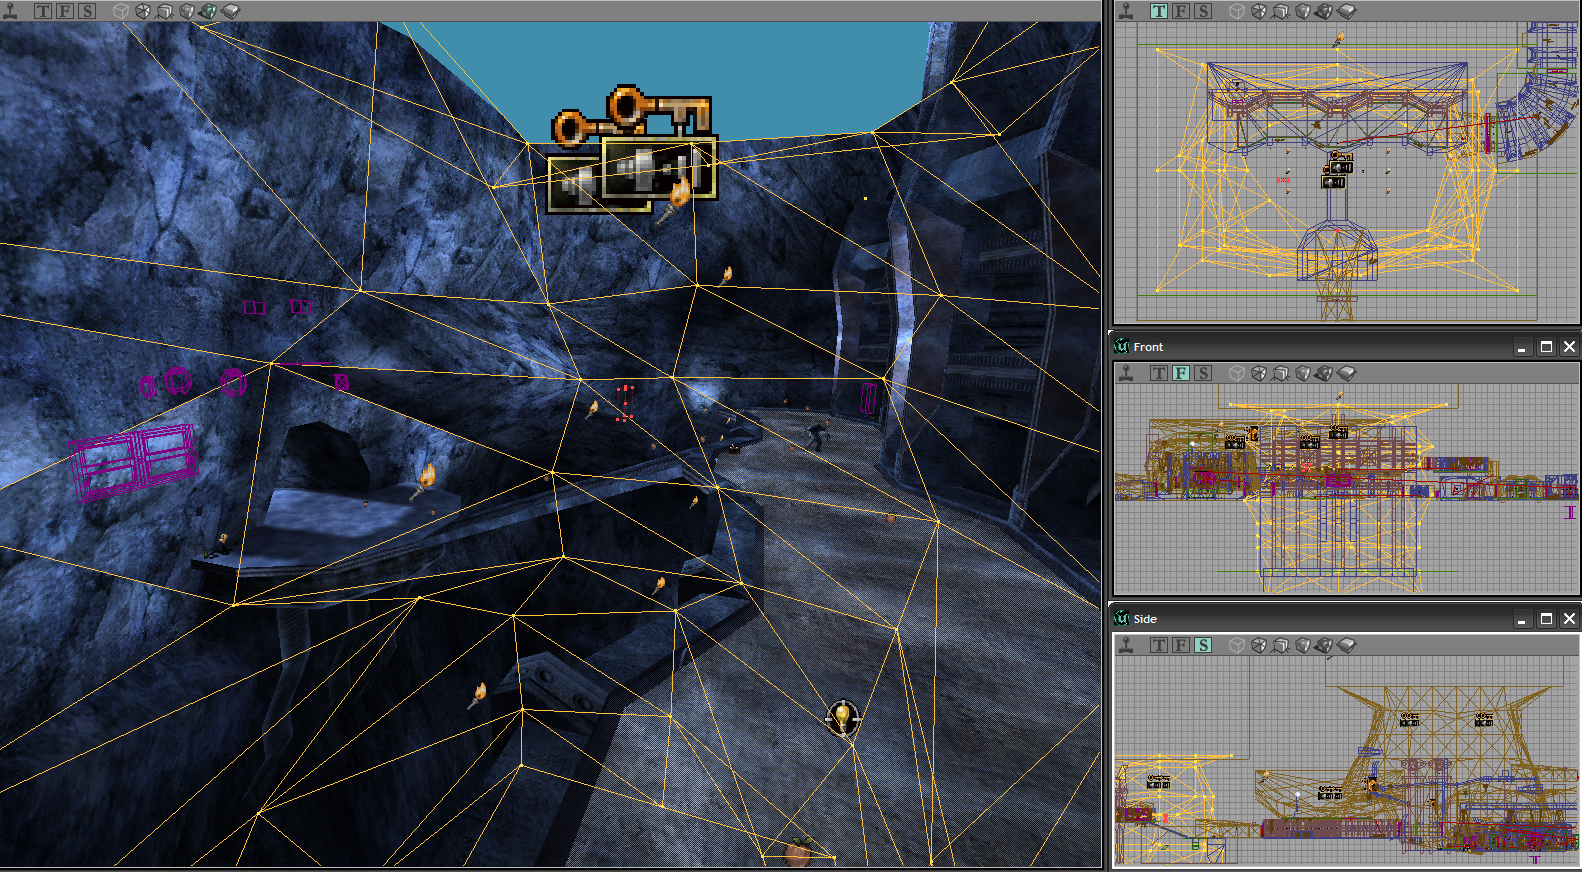Select last layered render icon in perspective toolbar
The width and height of the screenshot is (1582, 872).
(231, 11)
